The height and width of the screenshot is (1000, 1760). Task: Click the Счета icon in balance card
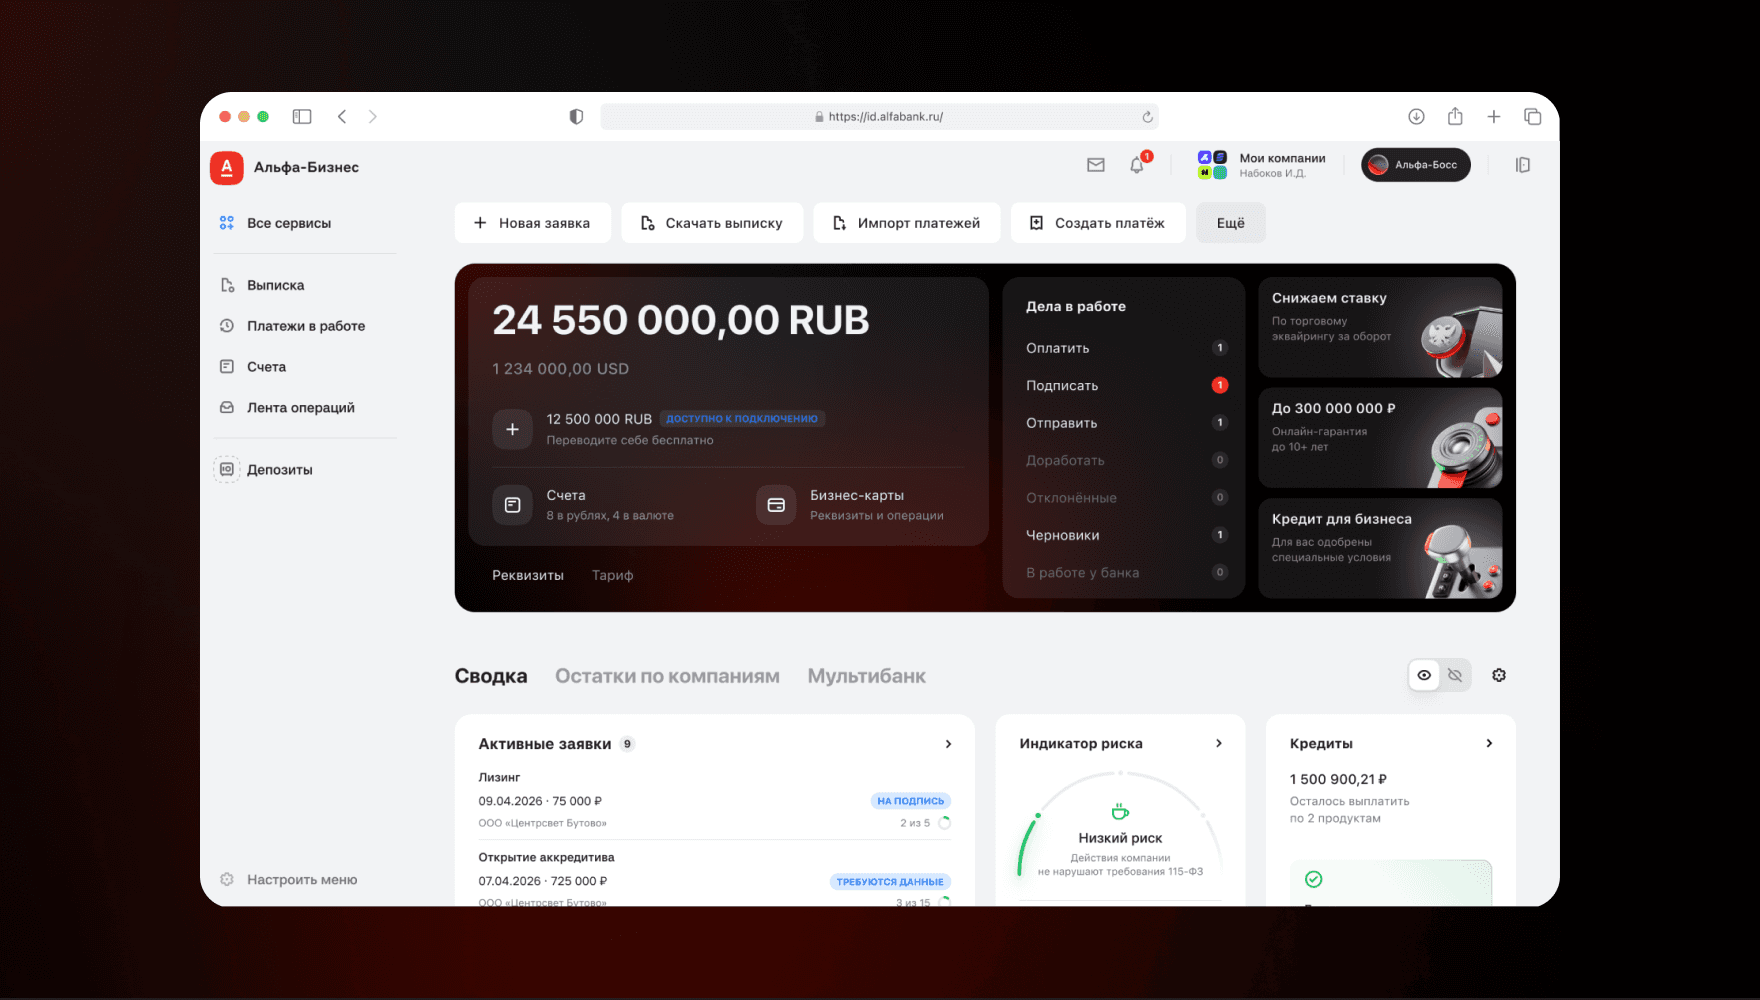click(x=512, y=505)
